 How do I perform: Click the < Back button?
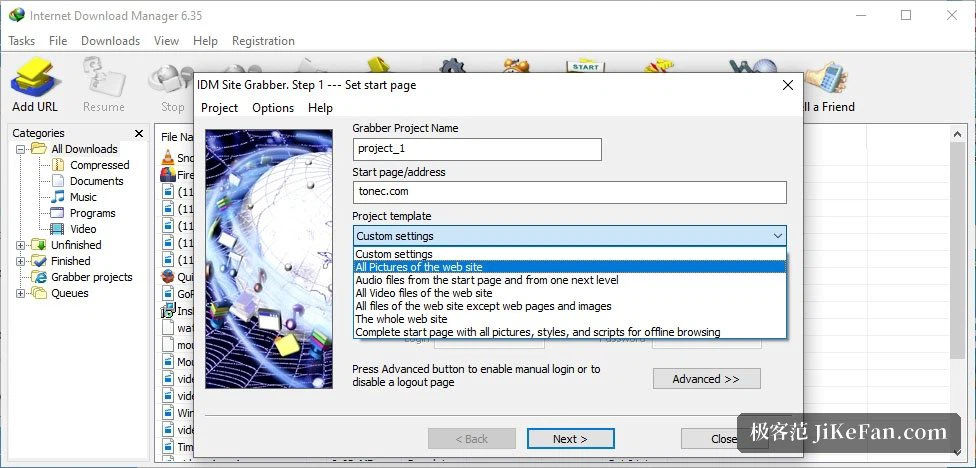[x=472, y=439]
